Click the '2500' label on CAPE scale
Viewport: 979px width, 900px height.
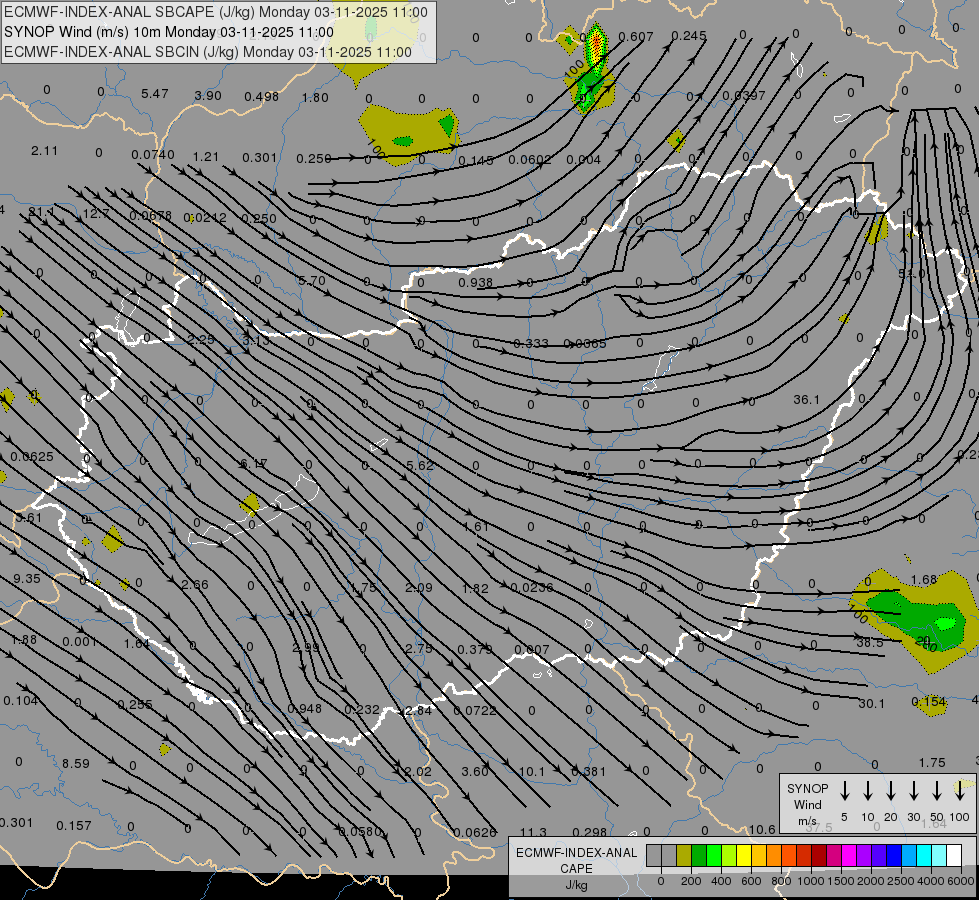coord(901,881)
